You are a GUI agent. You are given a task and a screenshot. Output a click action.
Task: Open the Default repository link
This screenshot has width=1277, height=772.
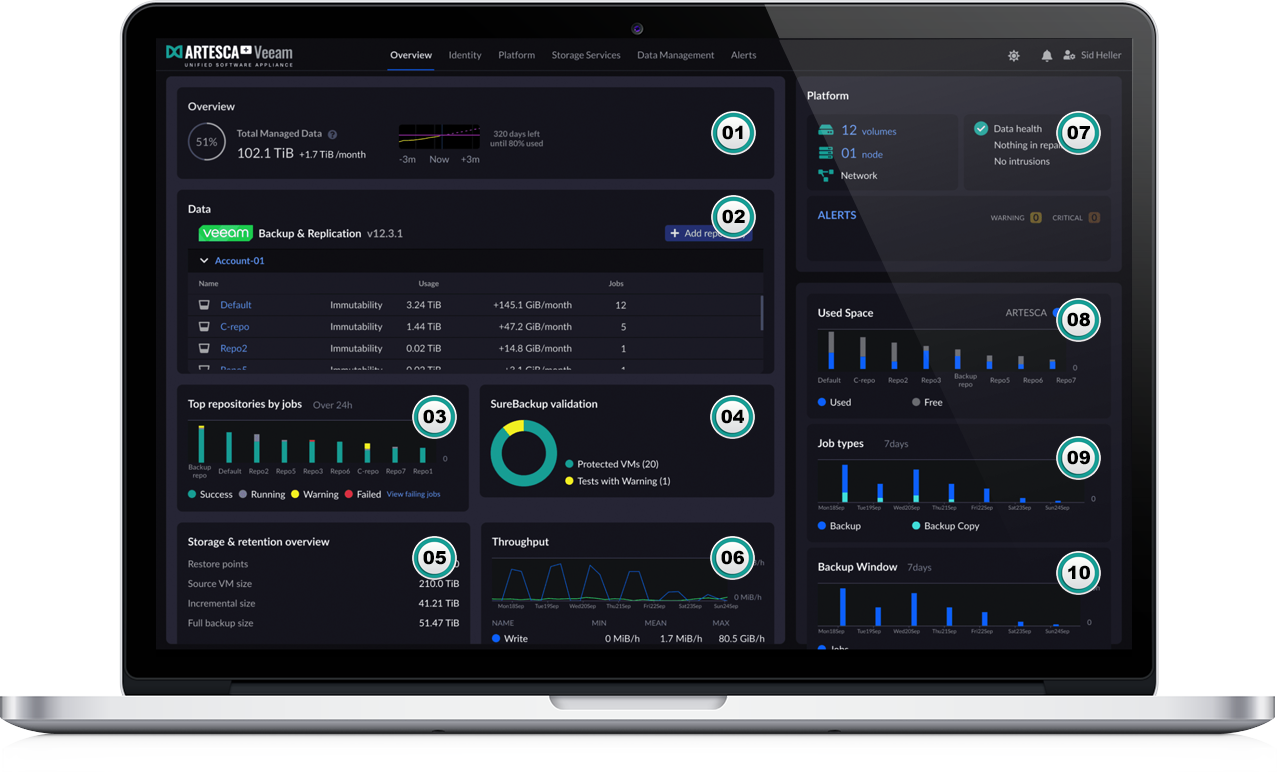coord(236,305)
